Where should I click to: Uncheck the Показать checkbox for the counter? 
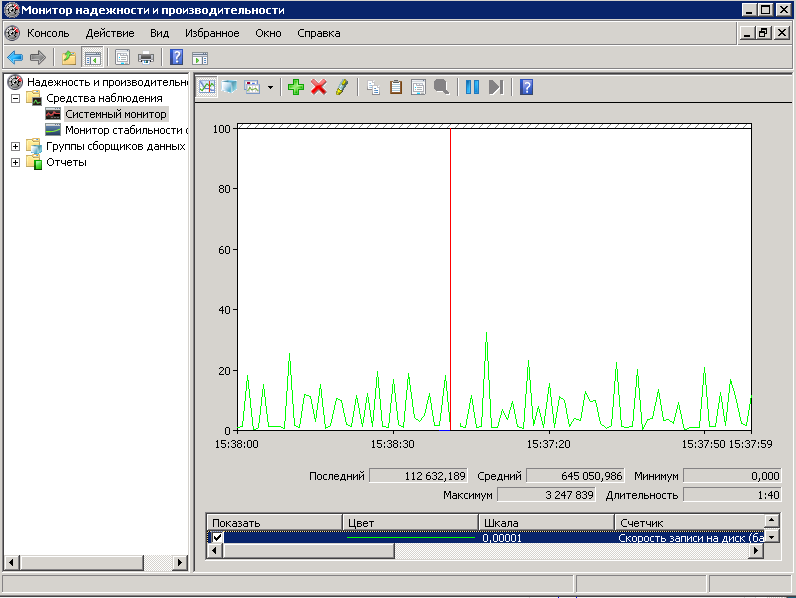coord(217,537)
